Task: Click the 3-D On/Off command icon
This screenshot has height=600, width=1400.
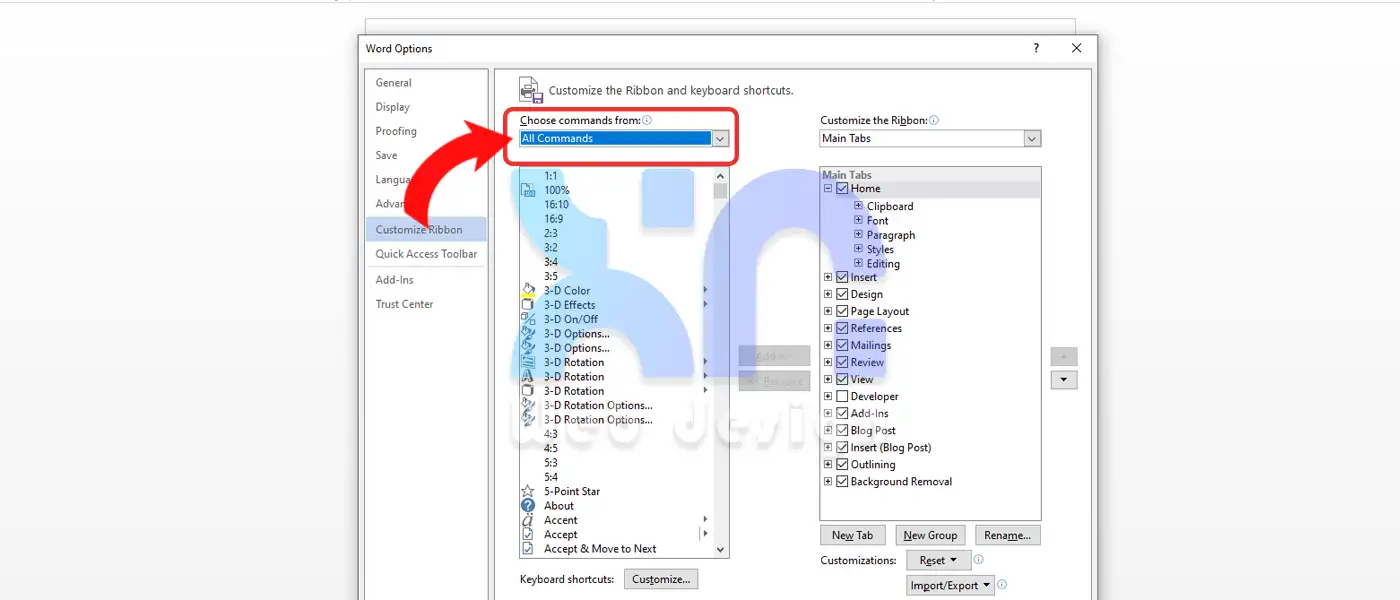Action: tap(528, 319)
